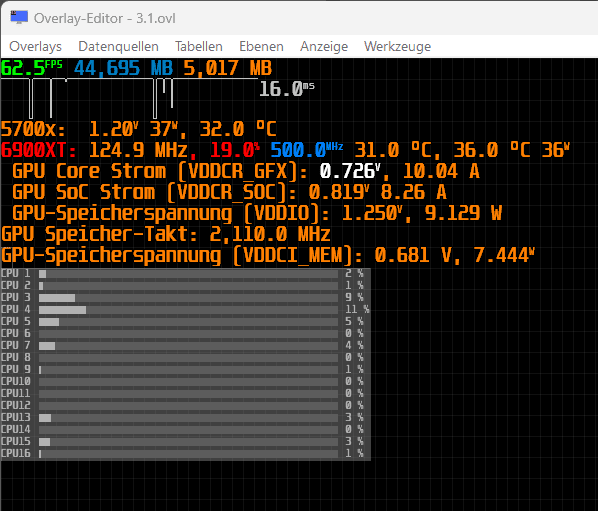Click the CPU 5 usage bar

point(188,322)
